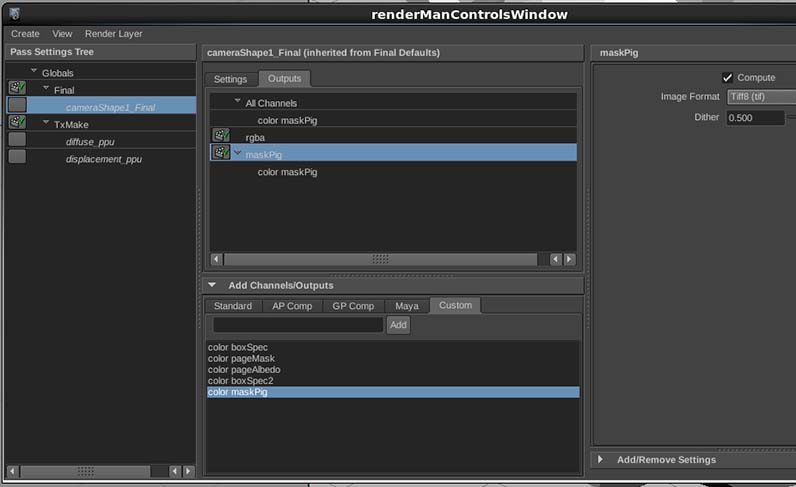Click outputs list rightmost scroll arrow
Screen dimensions: 796x487
570,259
